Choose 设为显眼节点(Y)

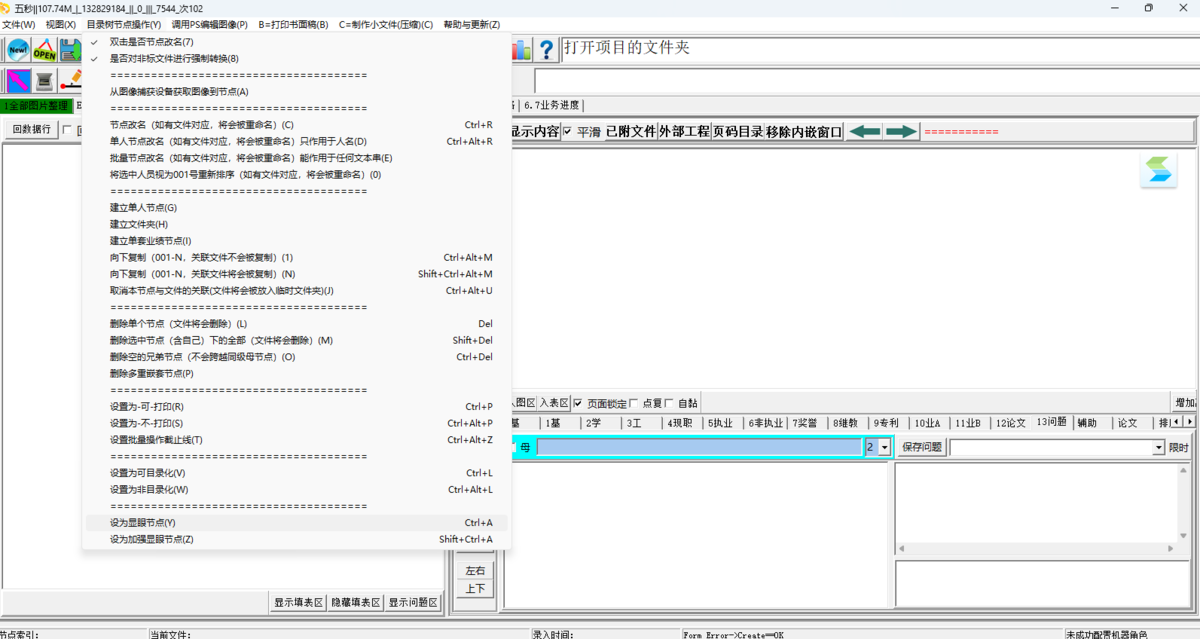[297, 523]
